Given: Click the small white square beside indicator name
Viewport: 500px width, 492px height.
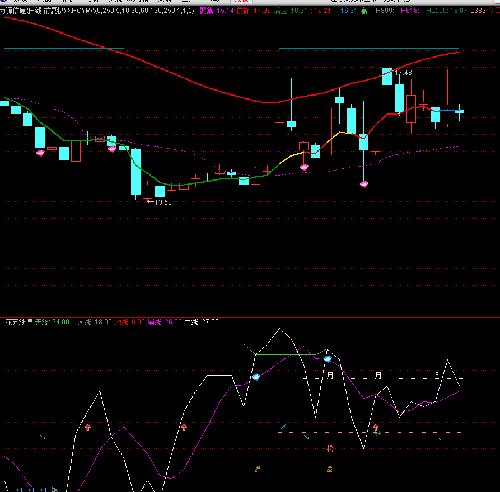Looking at the screenshot, I should point(30,321).
